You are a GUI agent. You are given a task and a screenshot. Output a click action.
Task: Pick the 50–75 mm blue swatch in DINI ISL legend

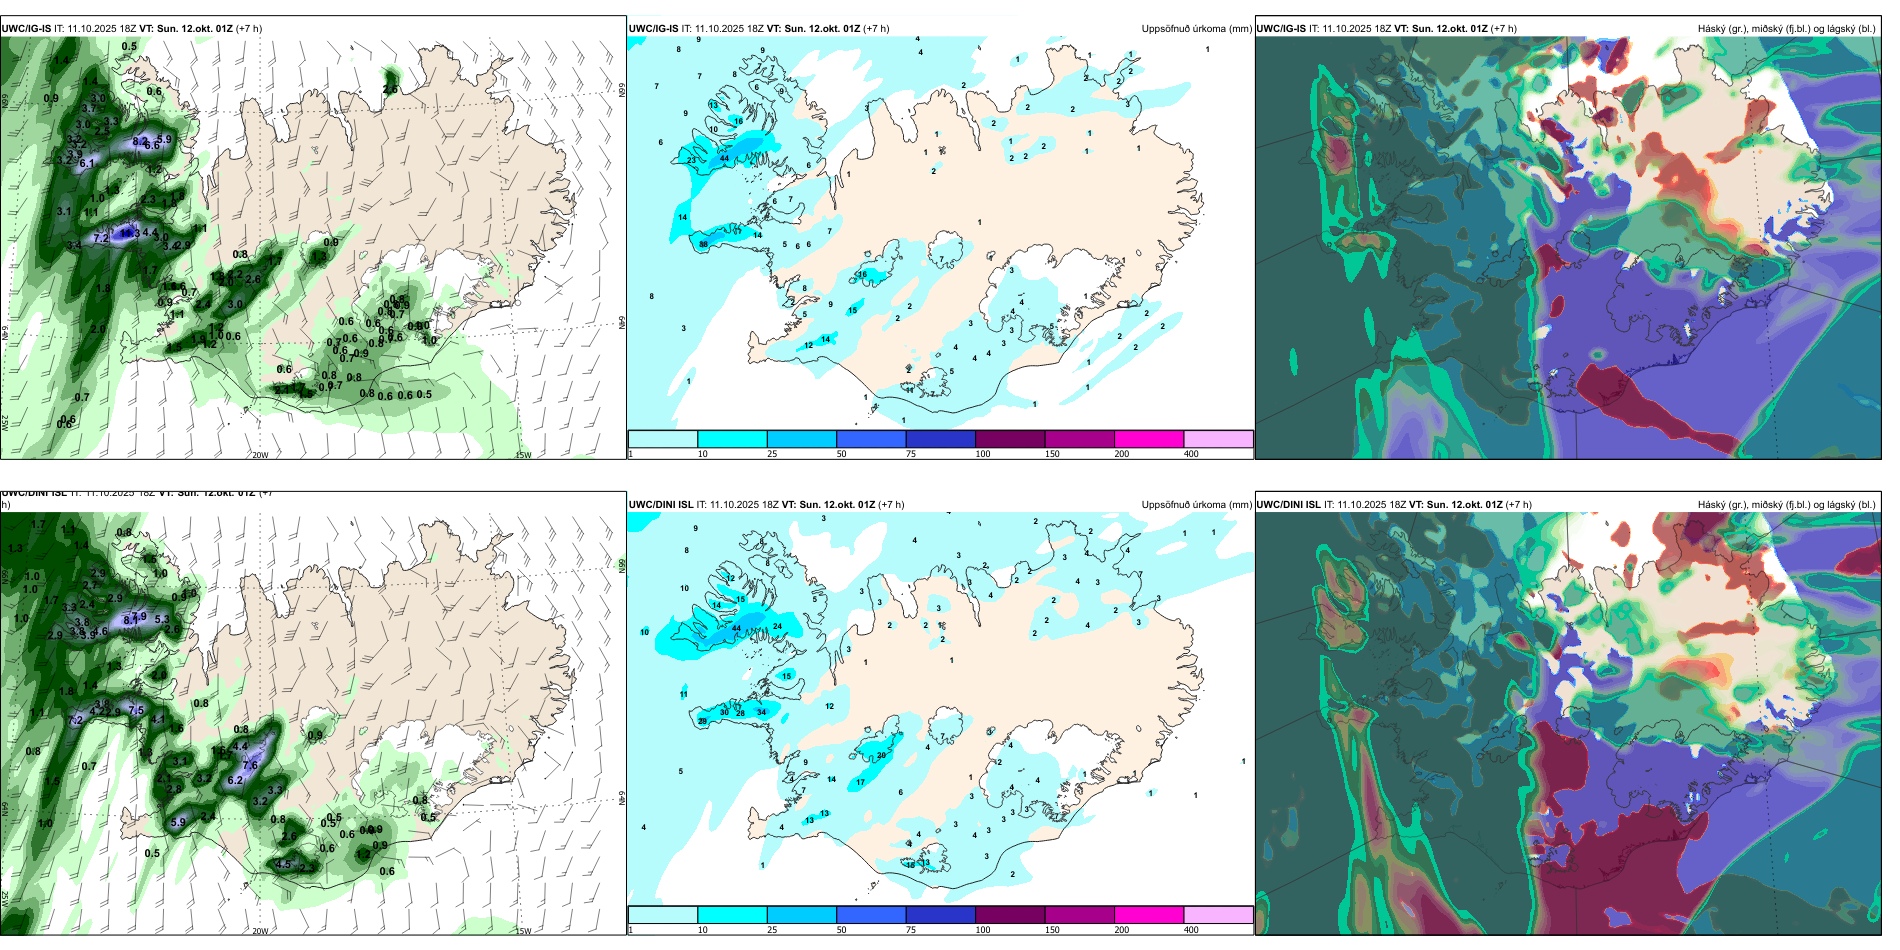[x=871, y=915]
